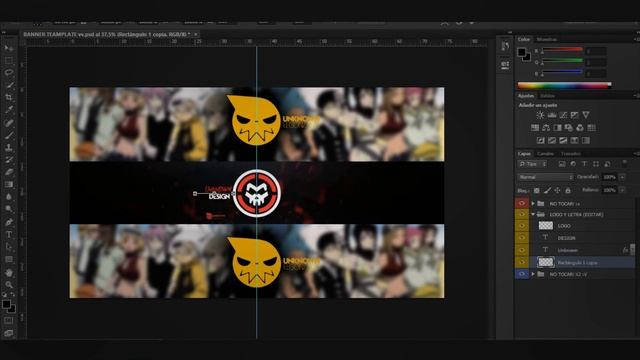Pick a color from the spectrum ramp
The image size is (640, 360).
[564, 85]
